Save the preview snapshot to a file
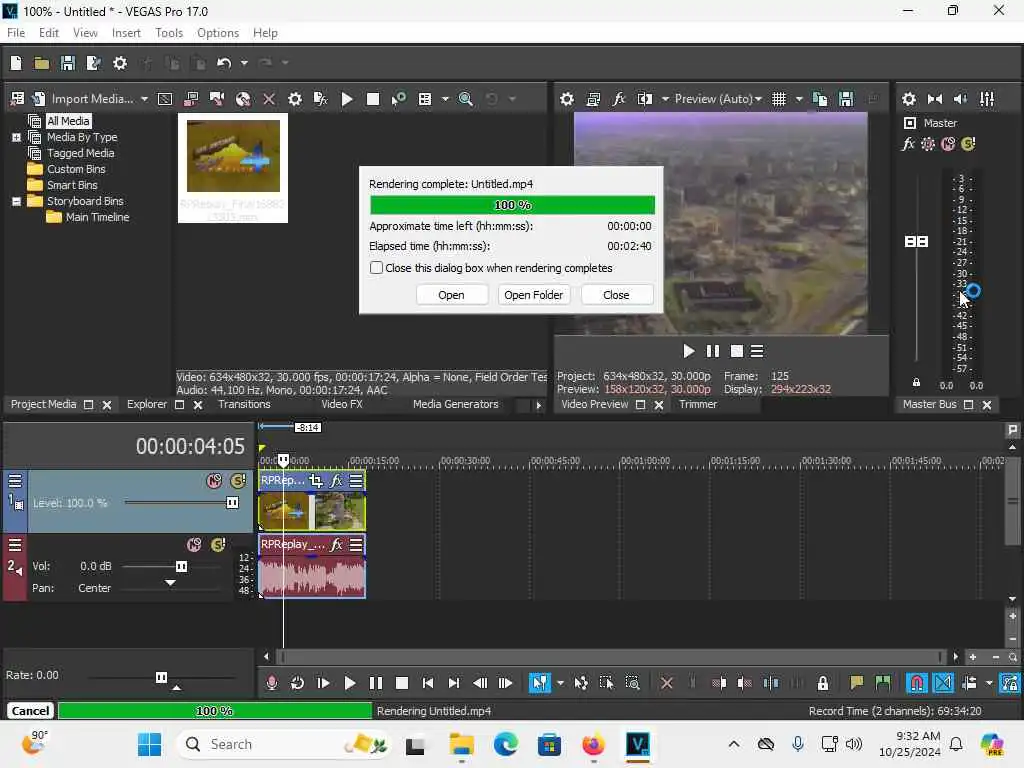 tap(846, 99)
